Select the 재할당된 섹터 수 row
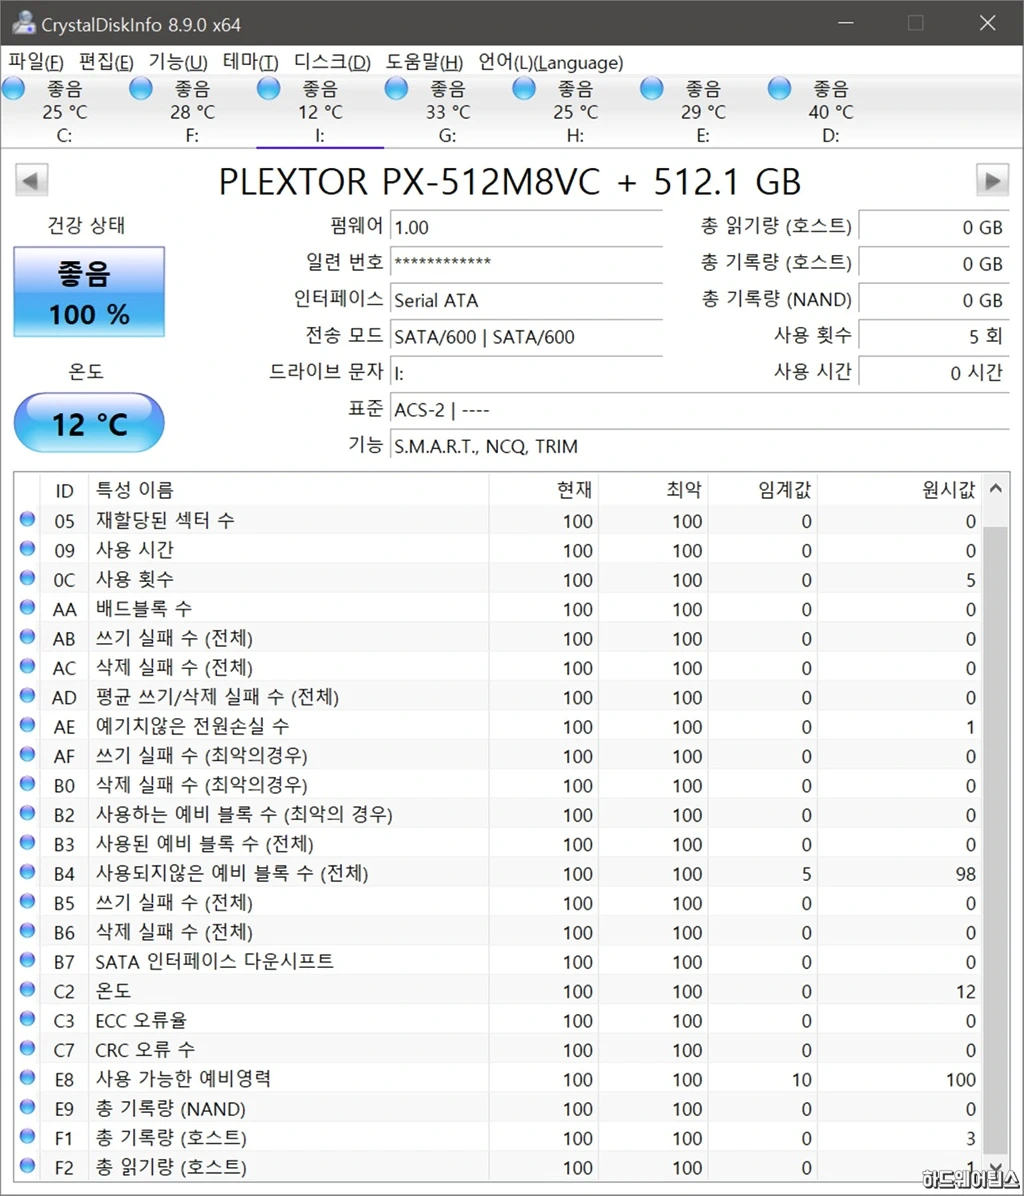1024x1196 pixels. pyautogui.click(x=499, y=520)
